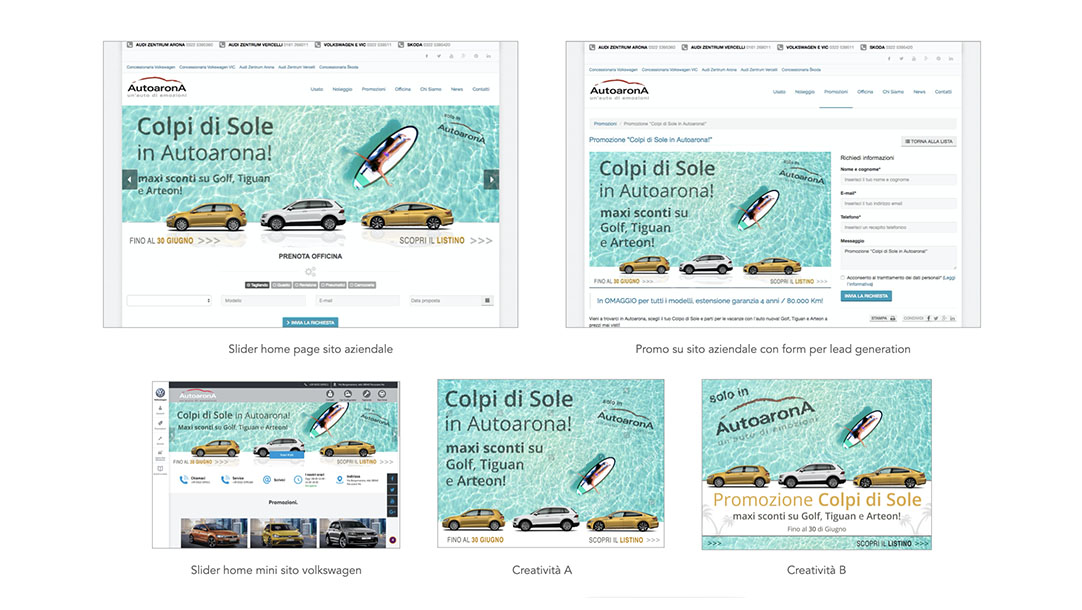
Task: Click Facebook icon in home page screenshot header
Action: [426, 56]
